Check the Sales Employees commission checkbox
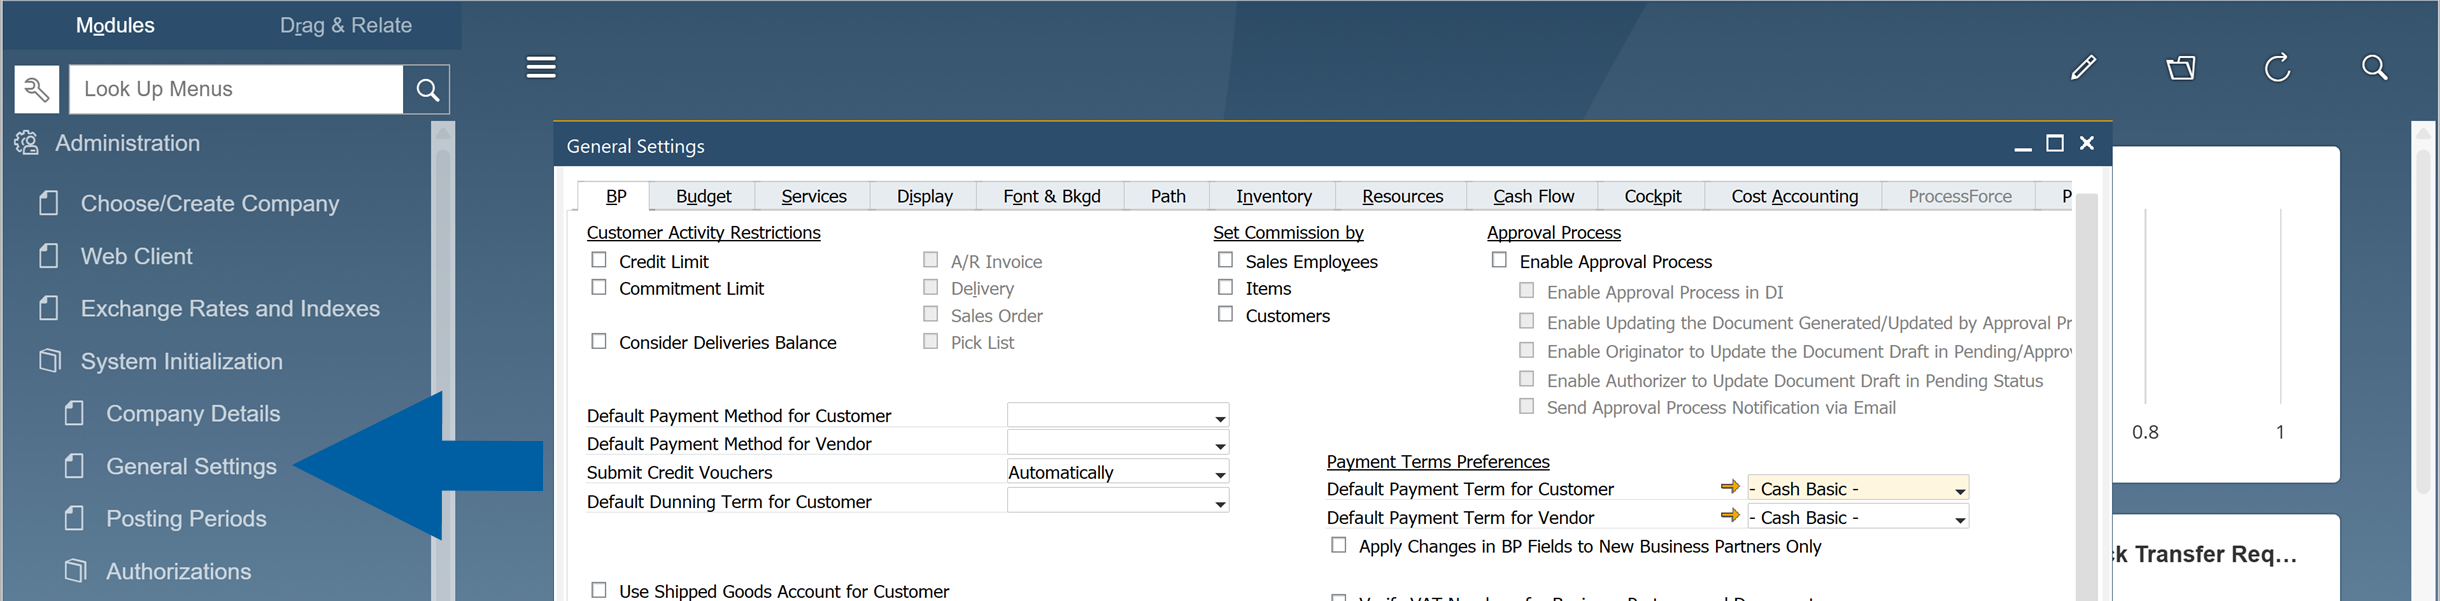 pyautogui.click(x=1226, y=260)
